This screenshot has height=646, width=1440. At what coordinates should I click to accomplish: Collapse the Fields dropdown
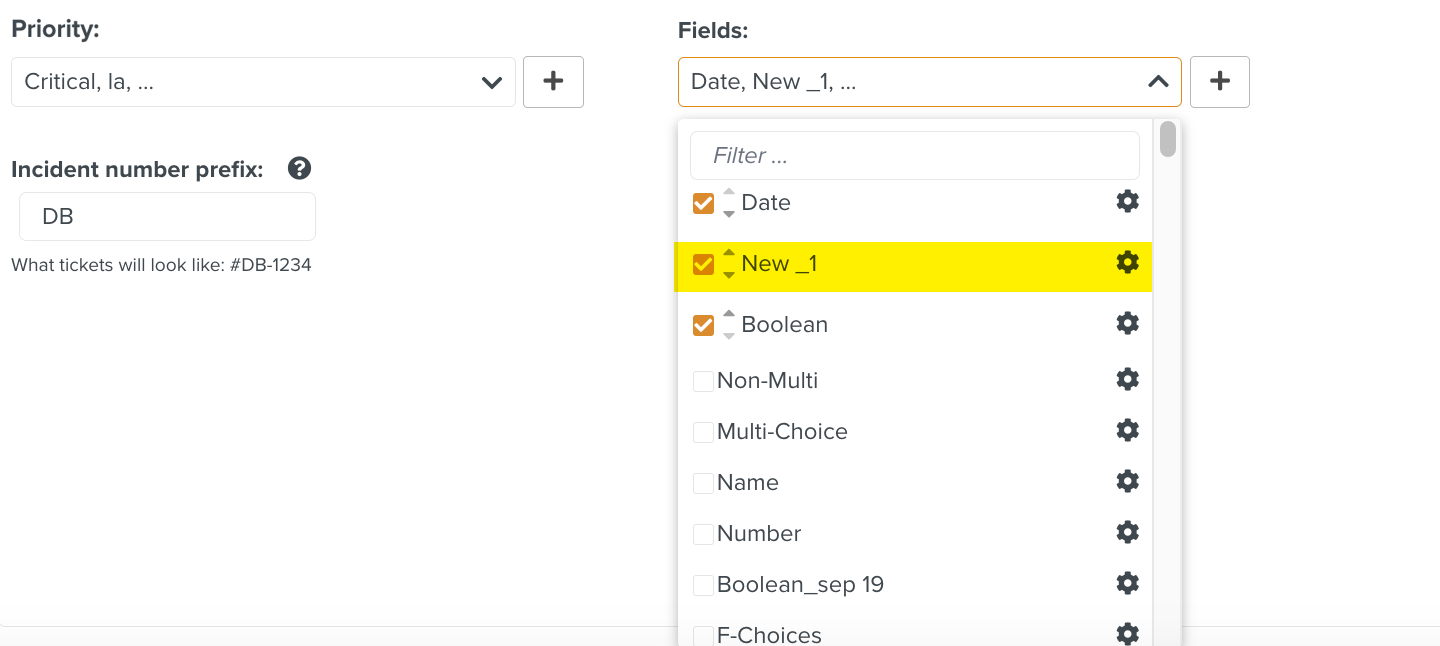coord(1157,82)
